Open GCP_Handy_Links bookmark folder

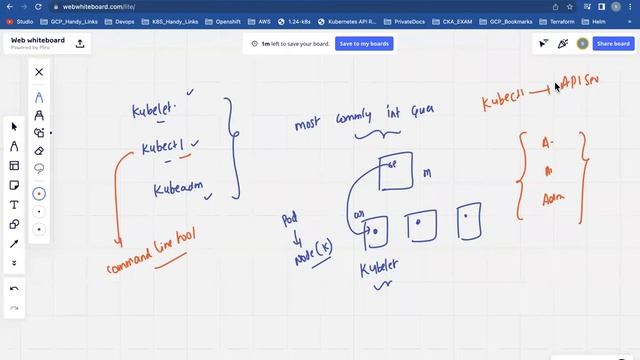click(69, 22)
